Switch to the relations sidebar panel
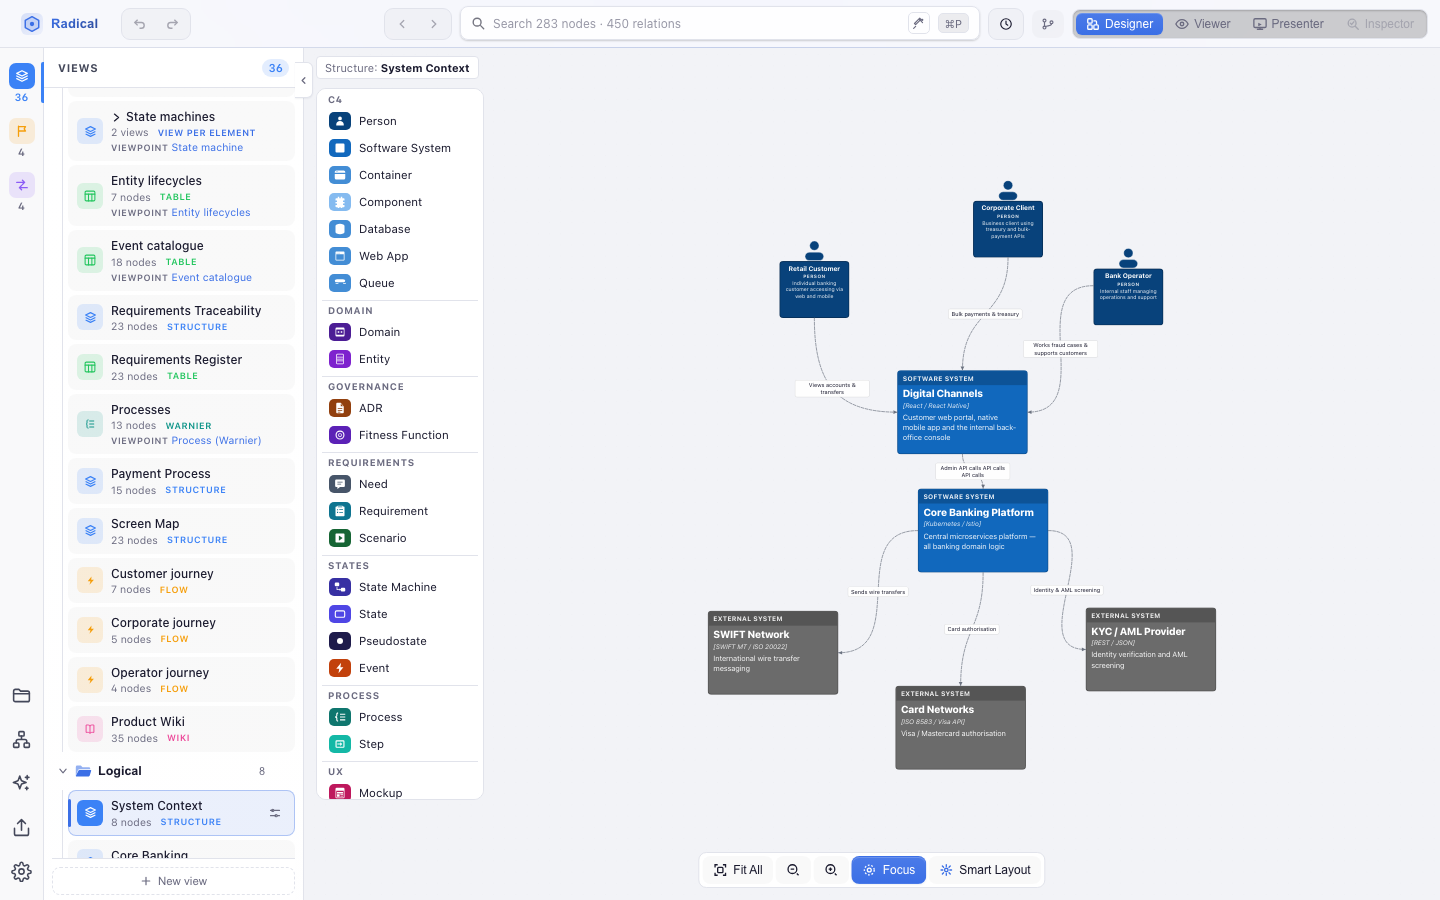This screenshot has height=900, width=1440. point(21,185)
